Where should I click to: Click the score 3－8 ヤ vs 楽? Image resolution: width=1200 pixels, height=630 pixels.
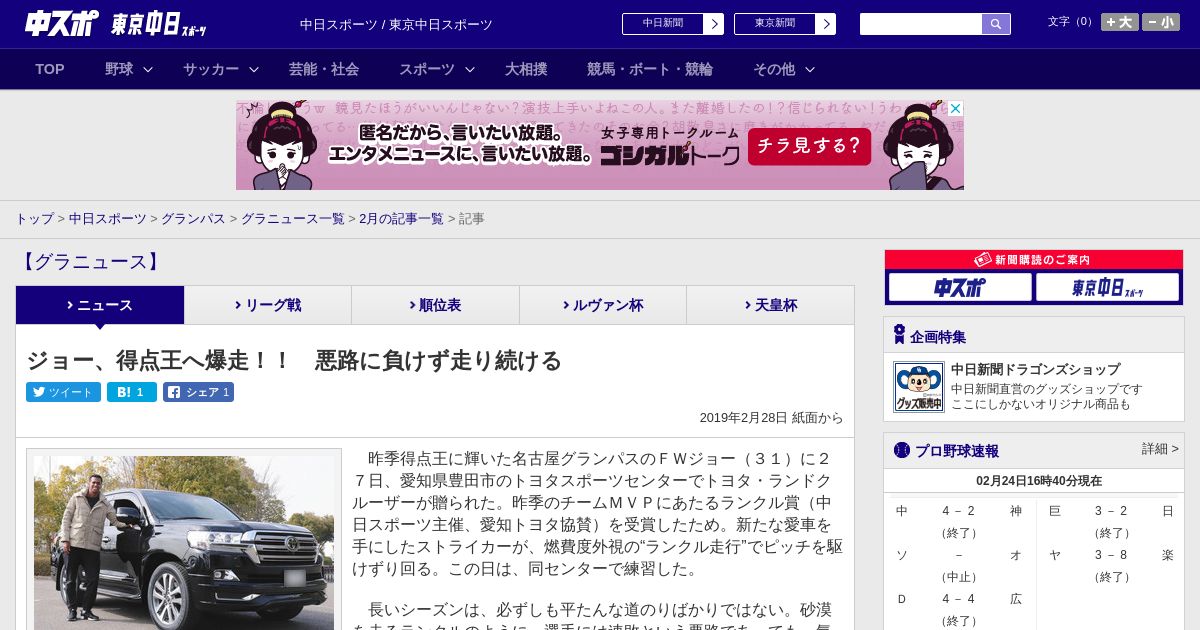tap(1111, 555)
